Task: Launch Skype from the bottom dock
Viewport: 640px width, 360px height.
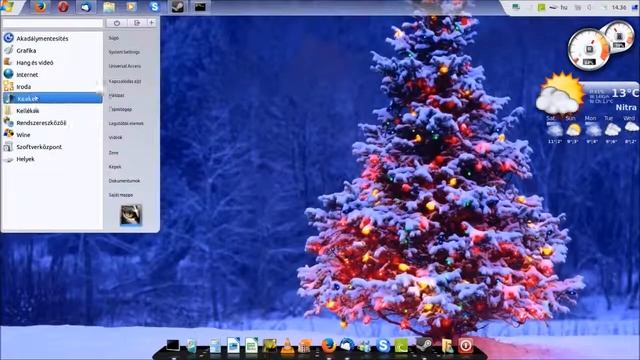Action: coord(383,346)
